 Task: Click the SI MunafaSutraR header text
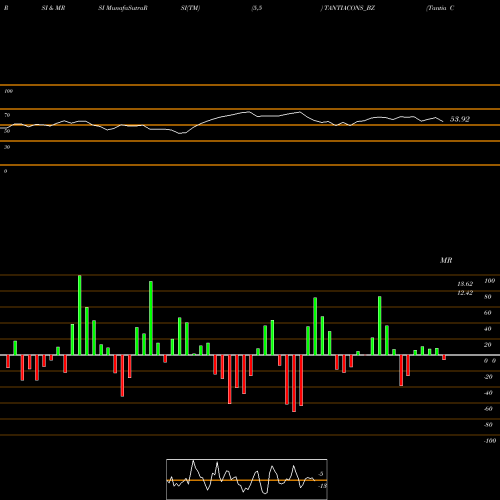click(123, 8)
